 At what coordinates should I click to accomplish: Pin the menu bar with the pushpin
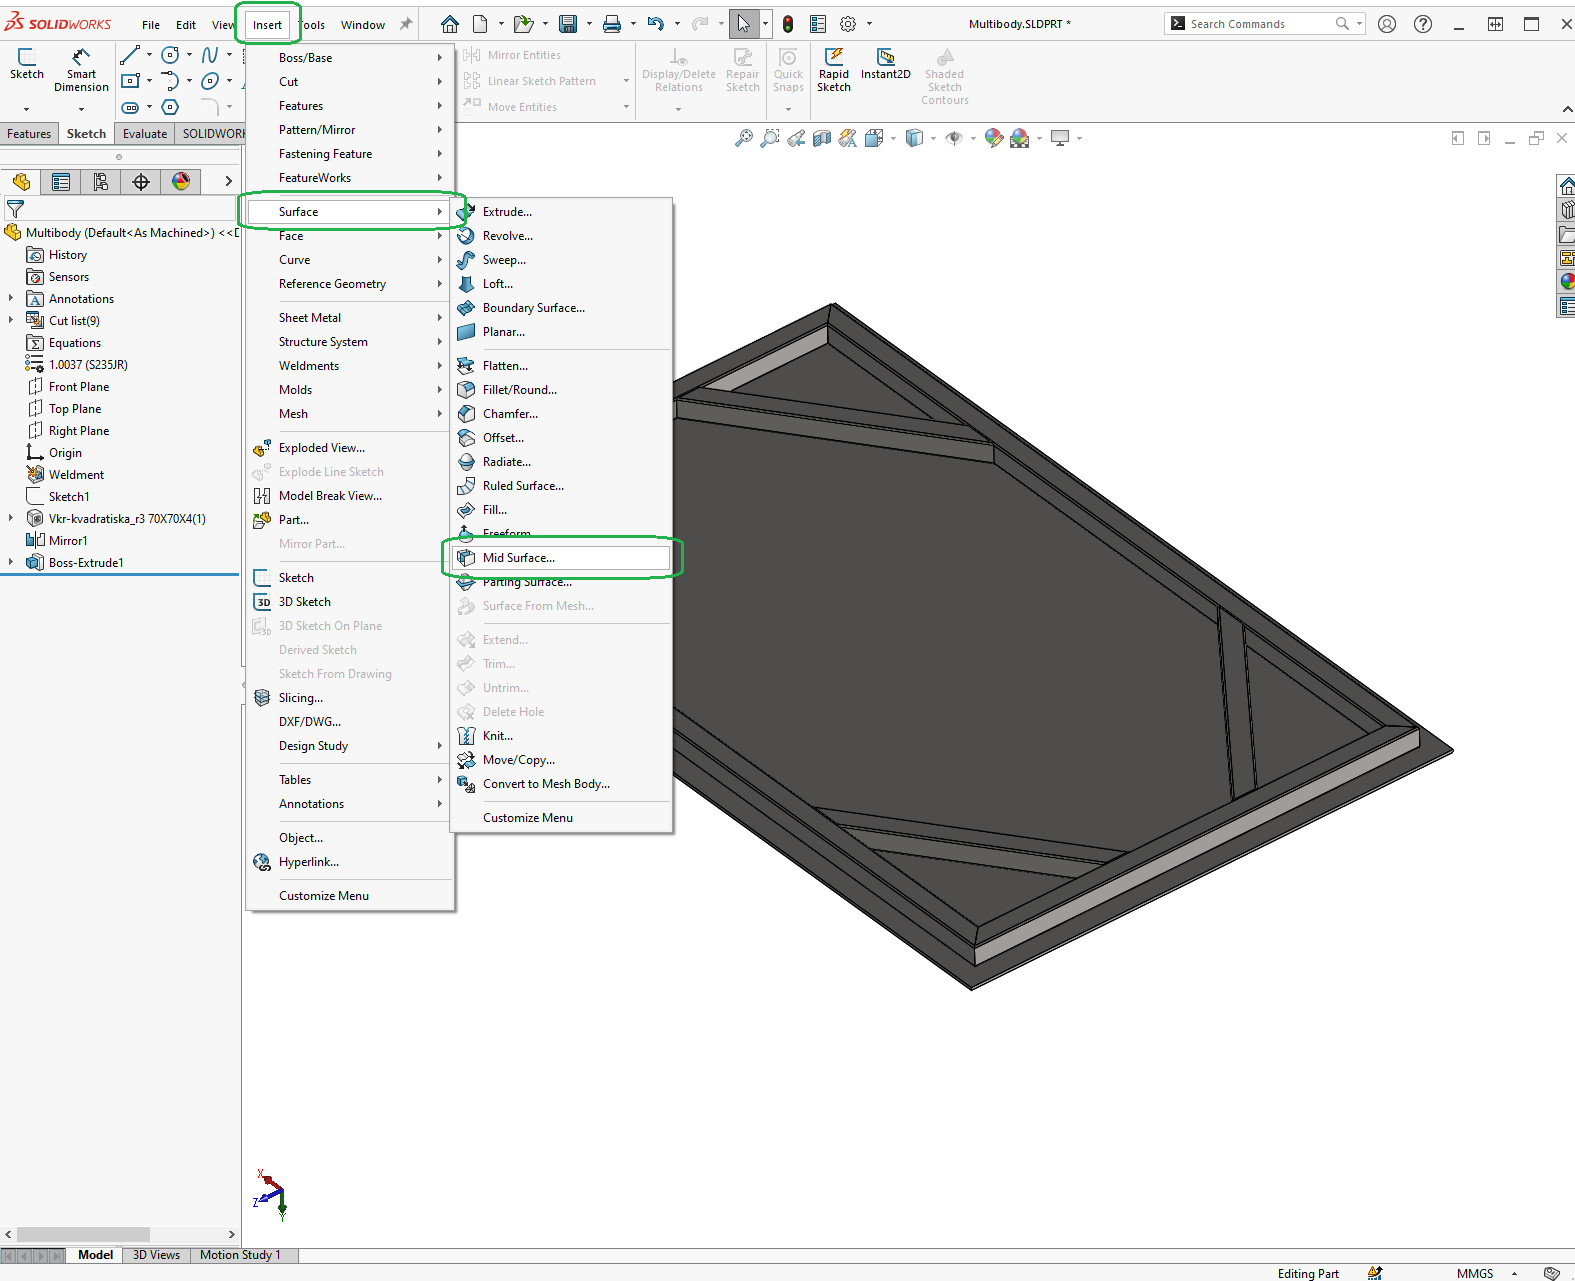(x=406, y=24)
